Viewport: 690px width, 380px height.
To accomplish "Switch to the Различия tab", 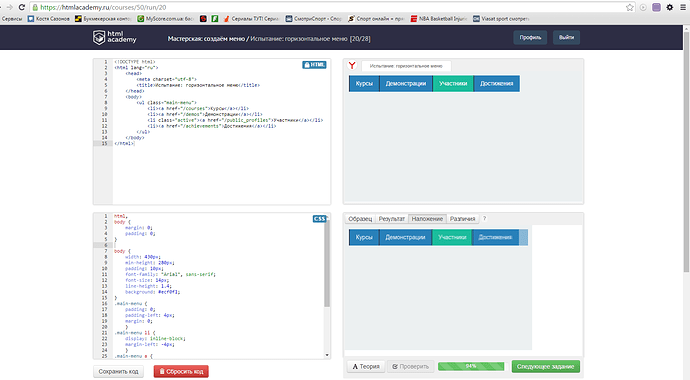I will pos(462,219).
